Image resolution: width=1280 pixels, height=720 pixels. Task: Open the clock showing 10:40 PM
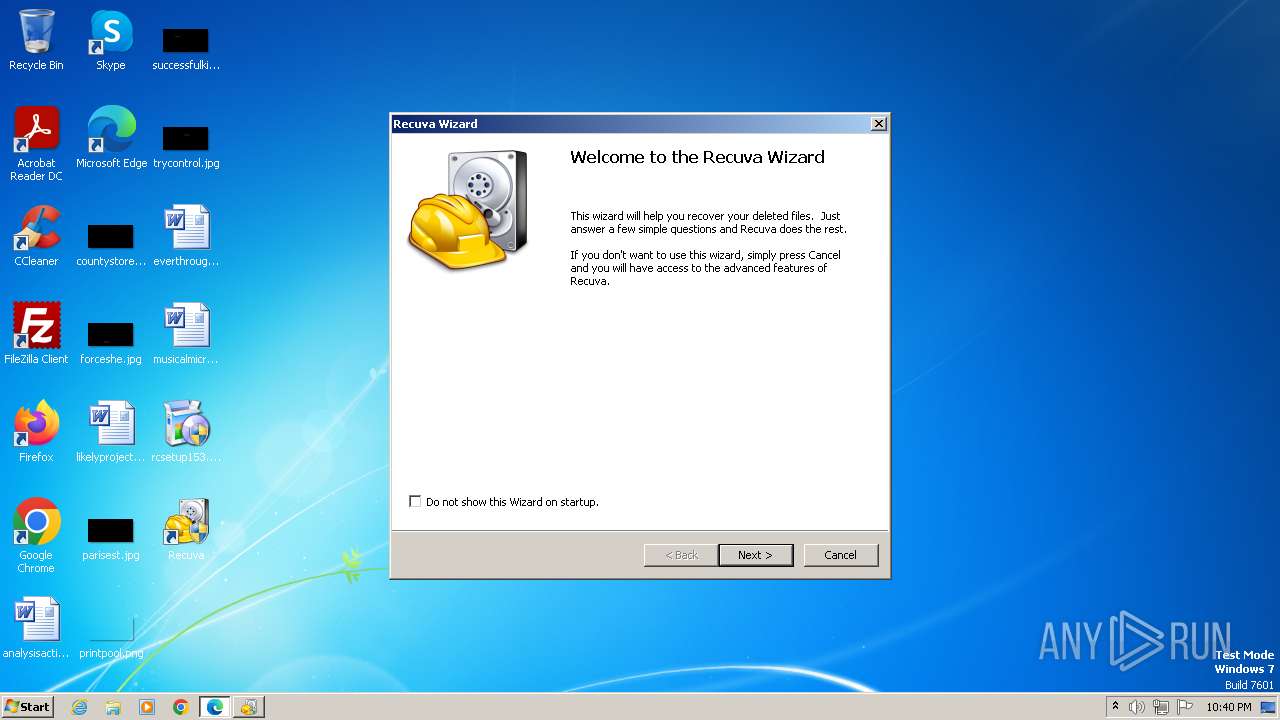pos(1228,707)
